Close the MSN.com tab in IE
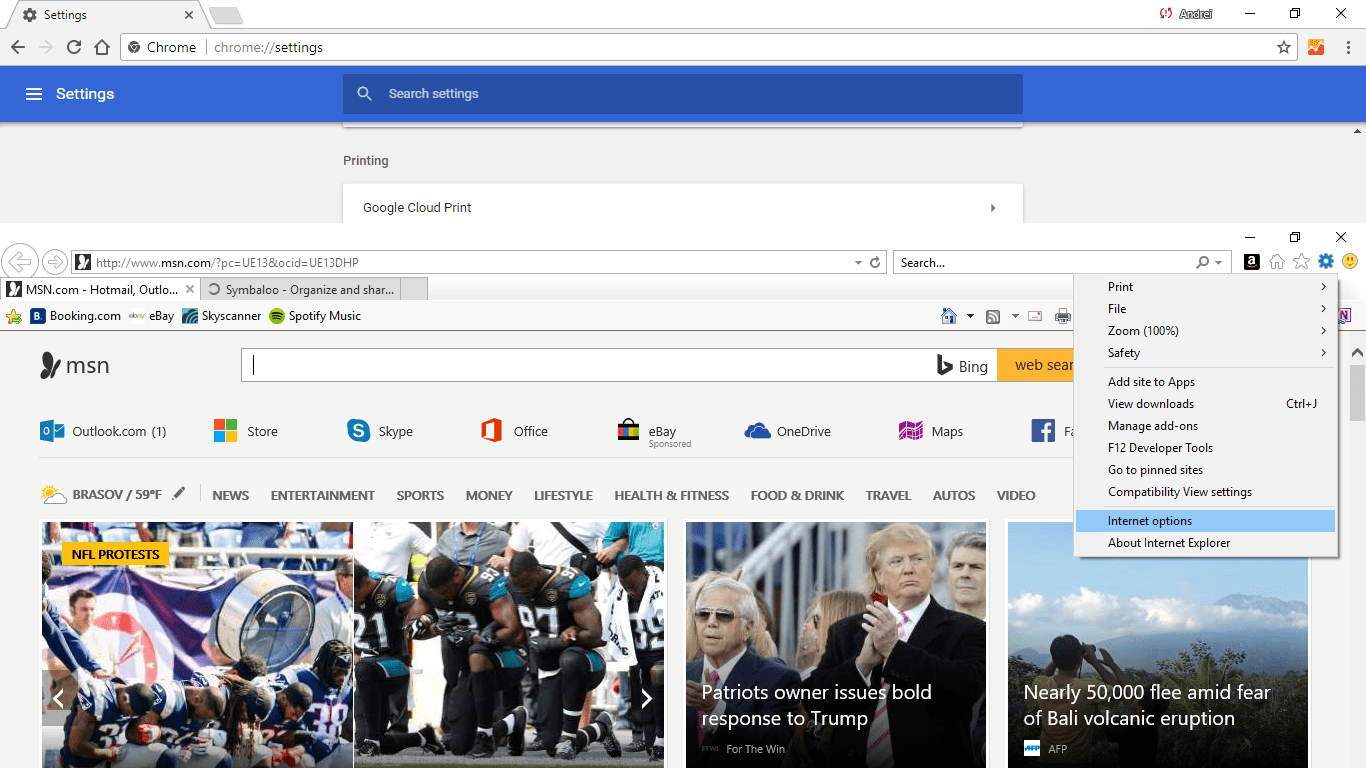 tap(190, 290)
